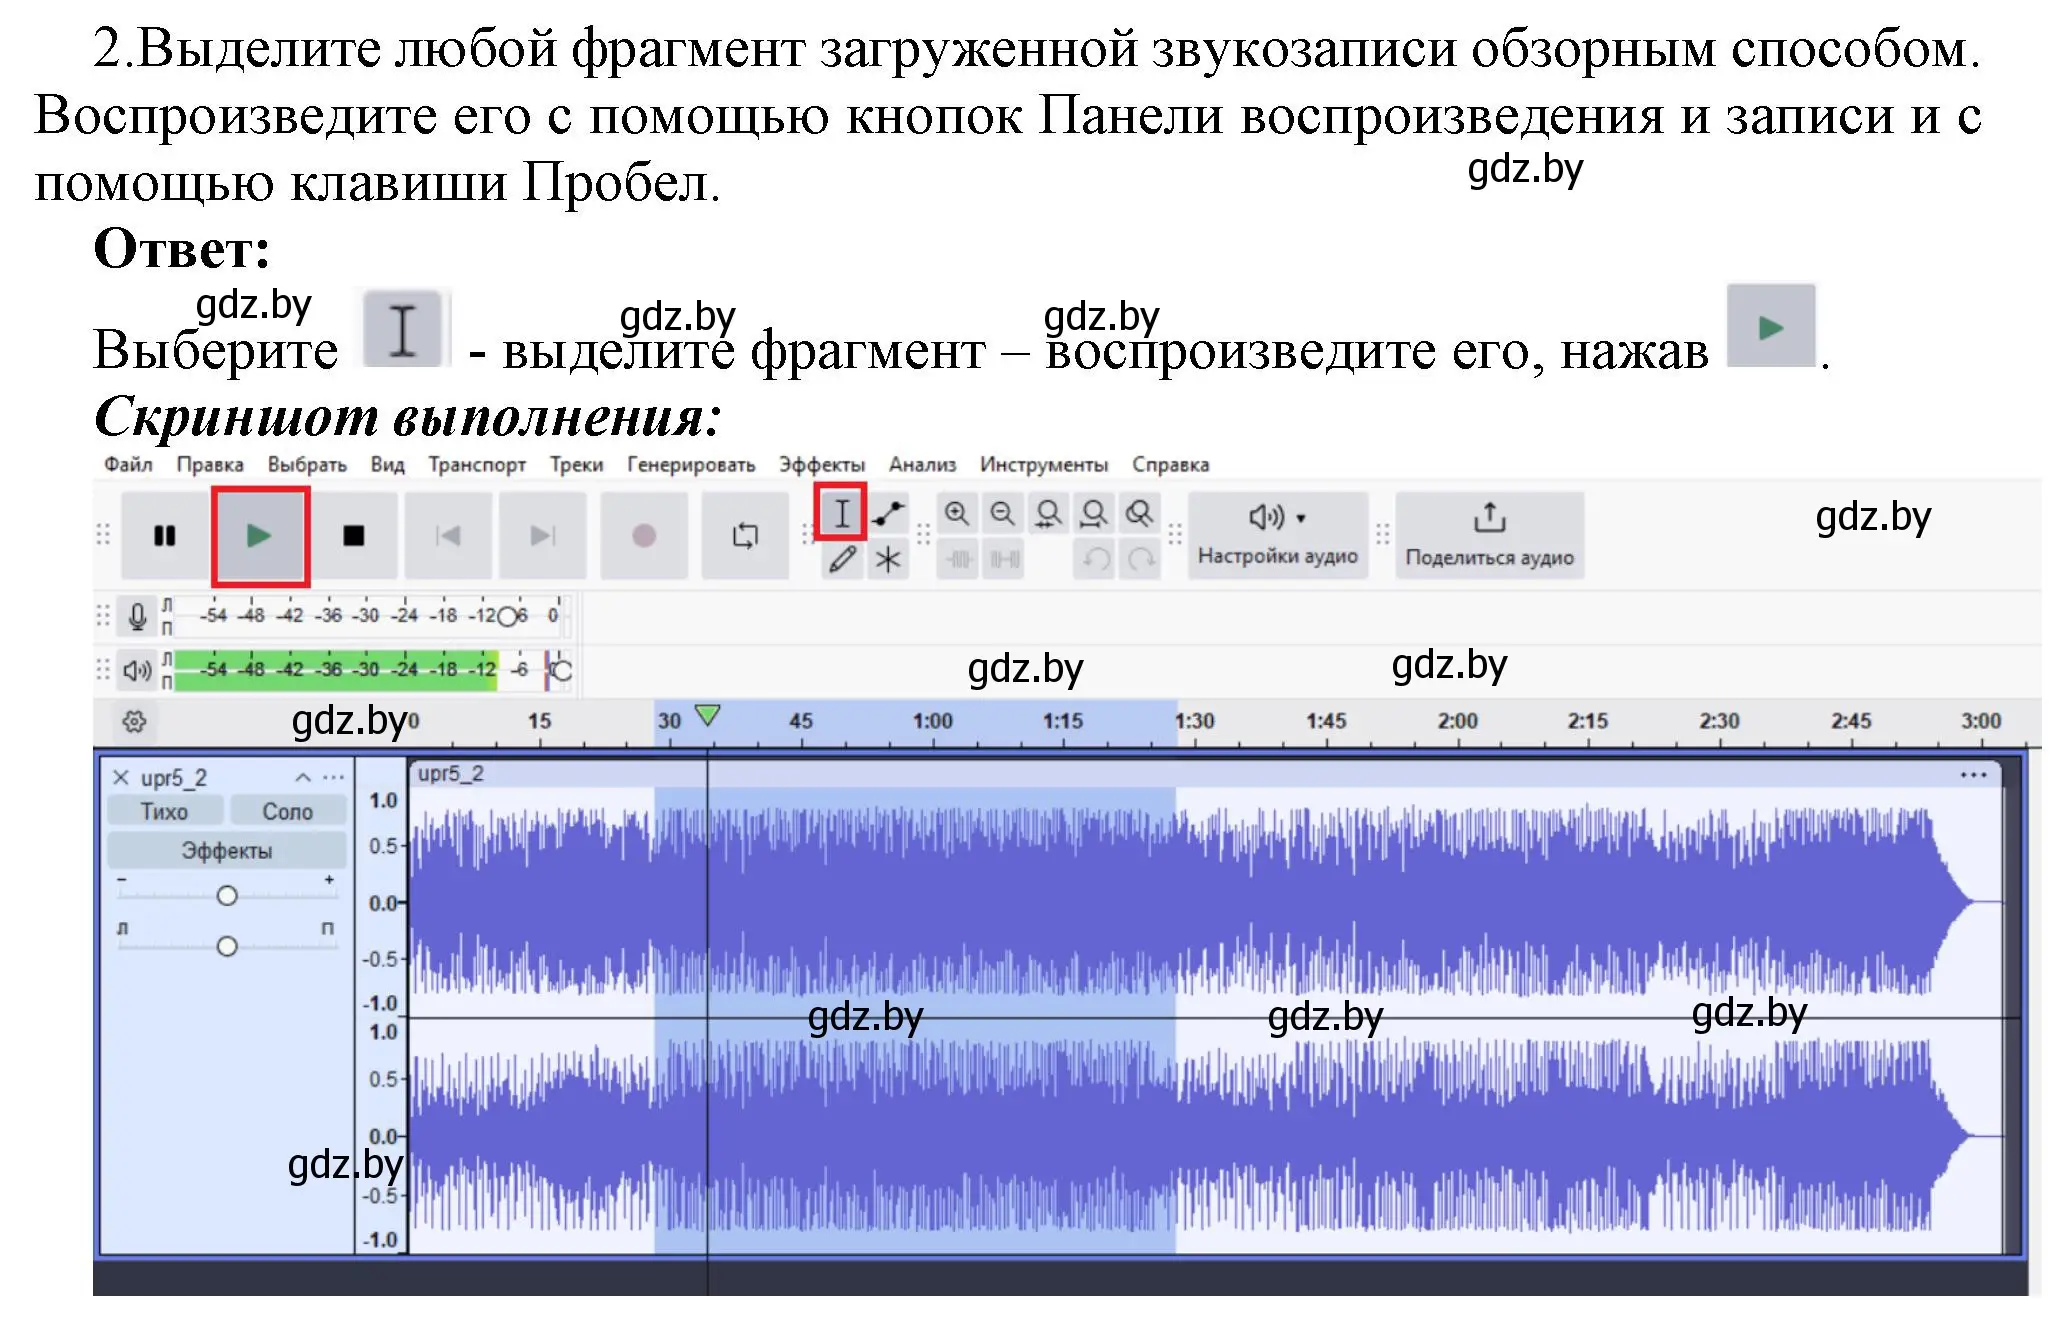Fit project to width zoom icon
This screenshot has height=1344, width=2049.
(x=1094, y=514)
